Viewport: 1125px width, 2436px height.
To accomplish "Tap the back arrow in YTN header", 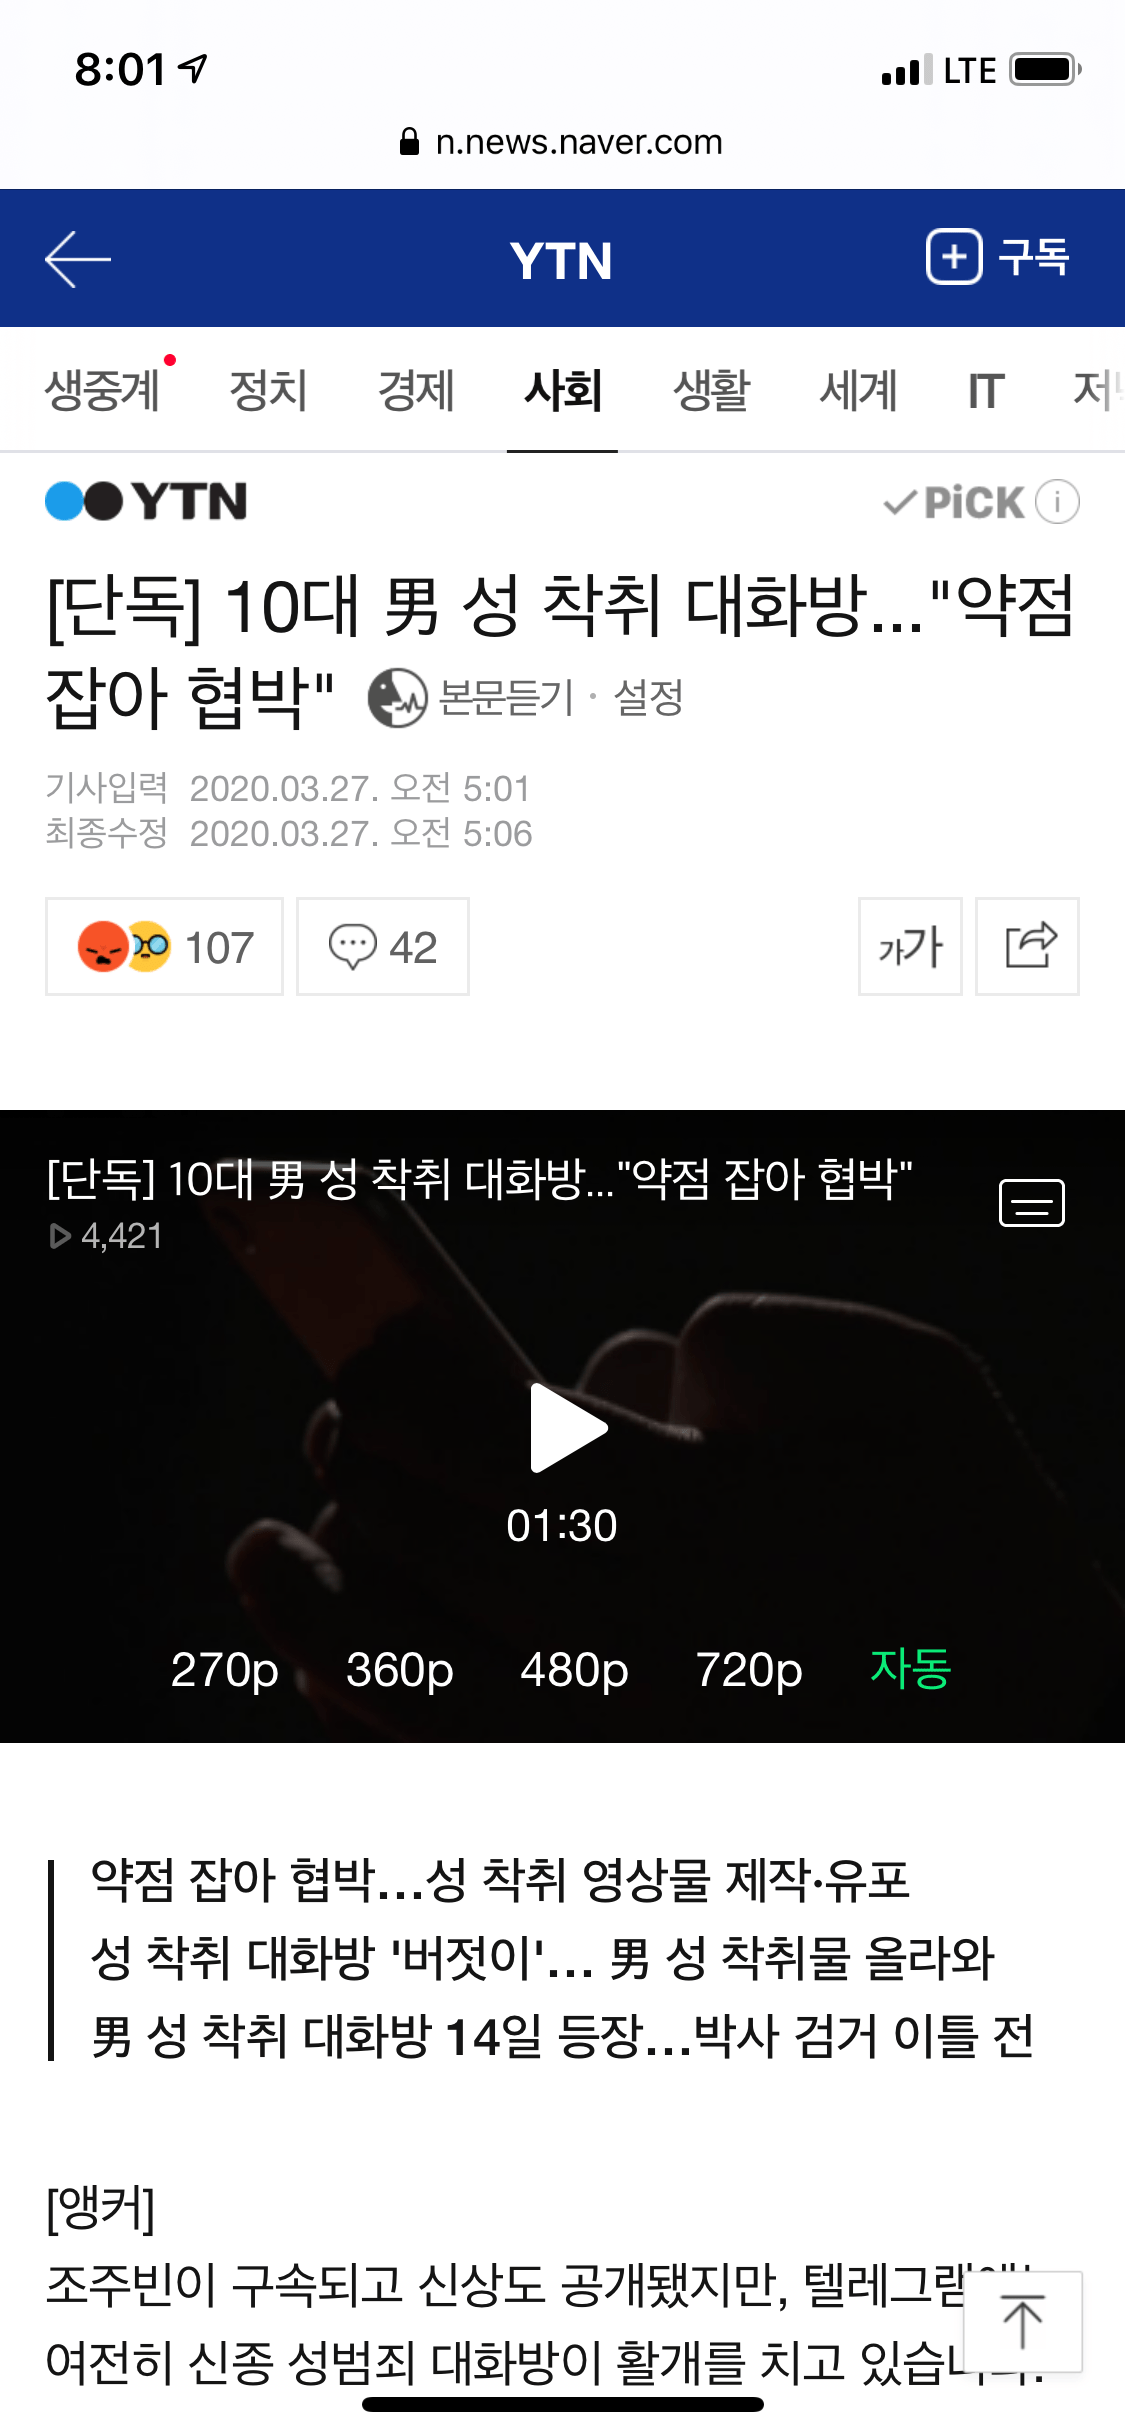I will (77, 259).
